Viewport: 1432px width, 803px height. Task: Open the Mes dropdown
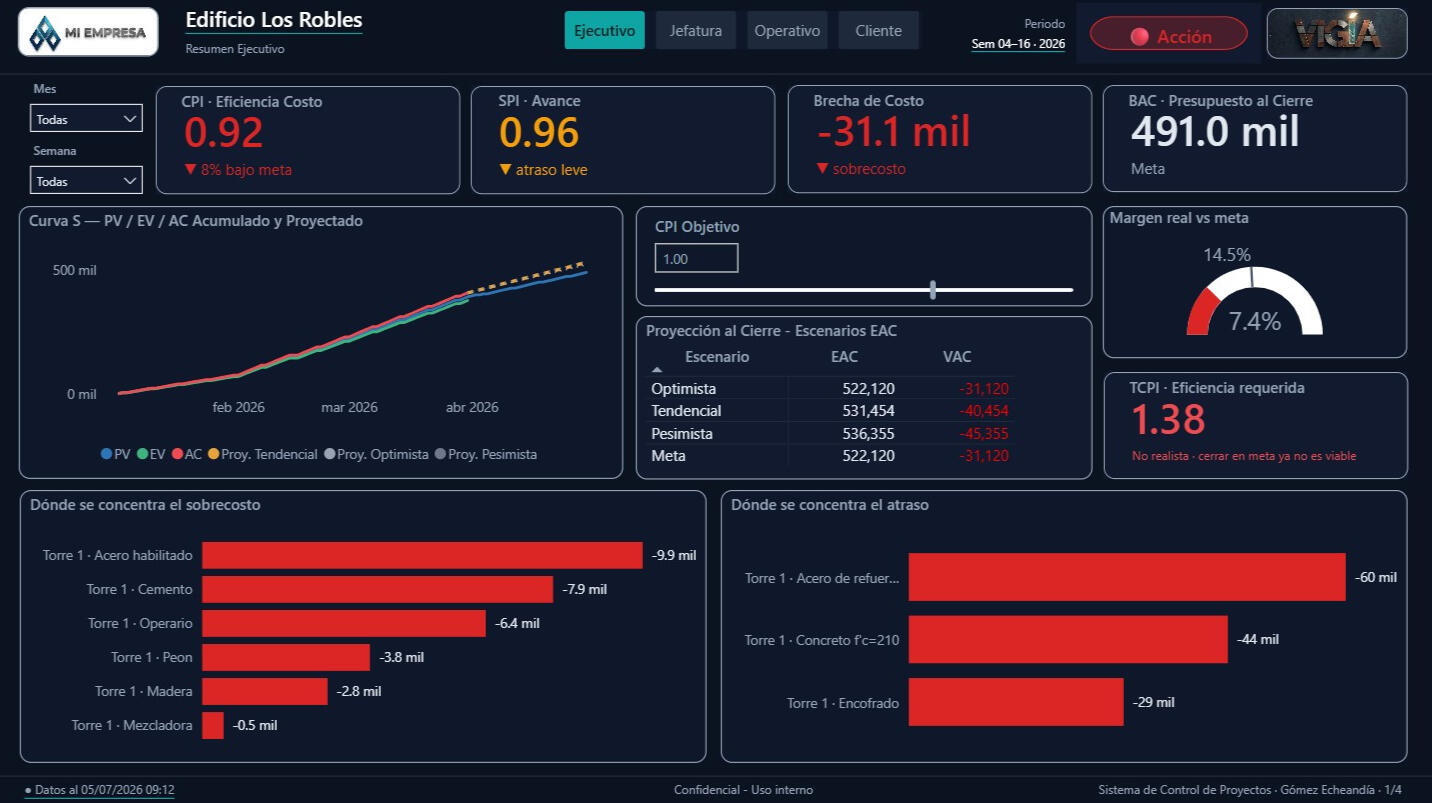pyautogui.click(x=86, y=119)
